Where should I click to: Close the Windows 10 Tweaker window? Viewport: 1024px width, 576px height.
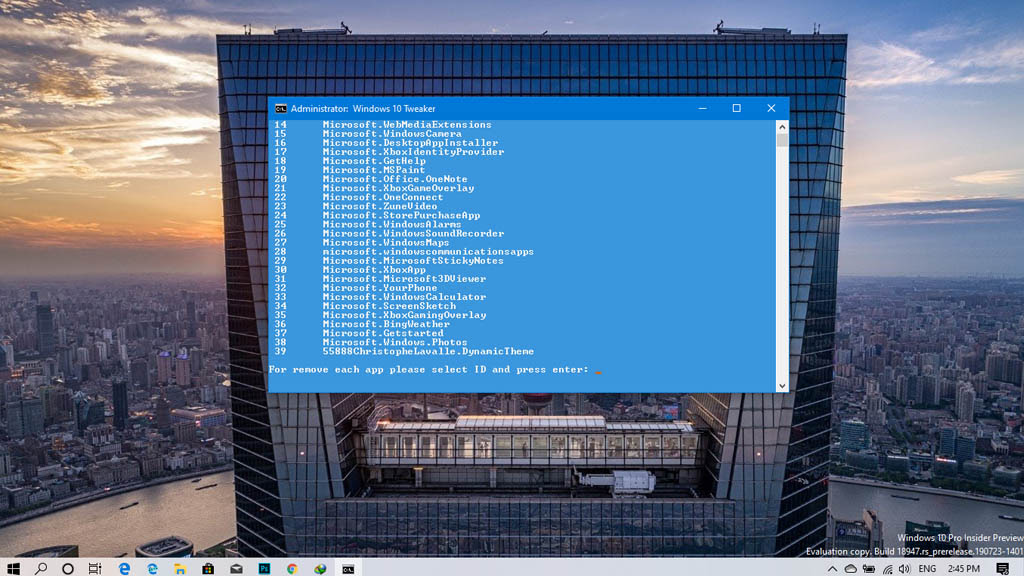pos(771,108)
